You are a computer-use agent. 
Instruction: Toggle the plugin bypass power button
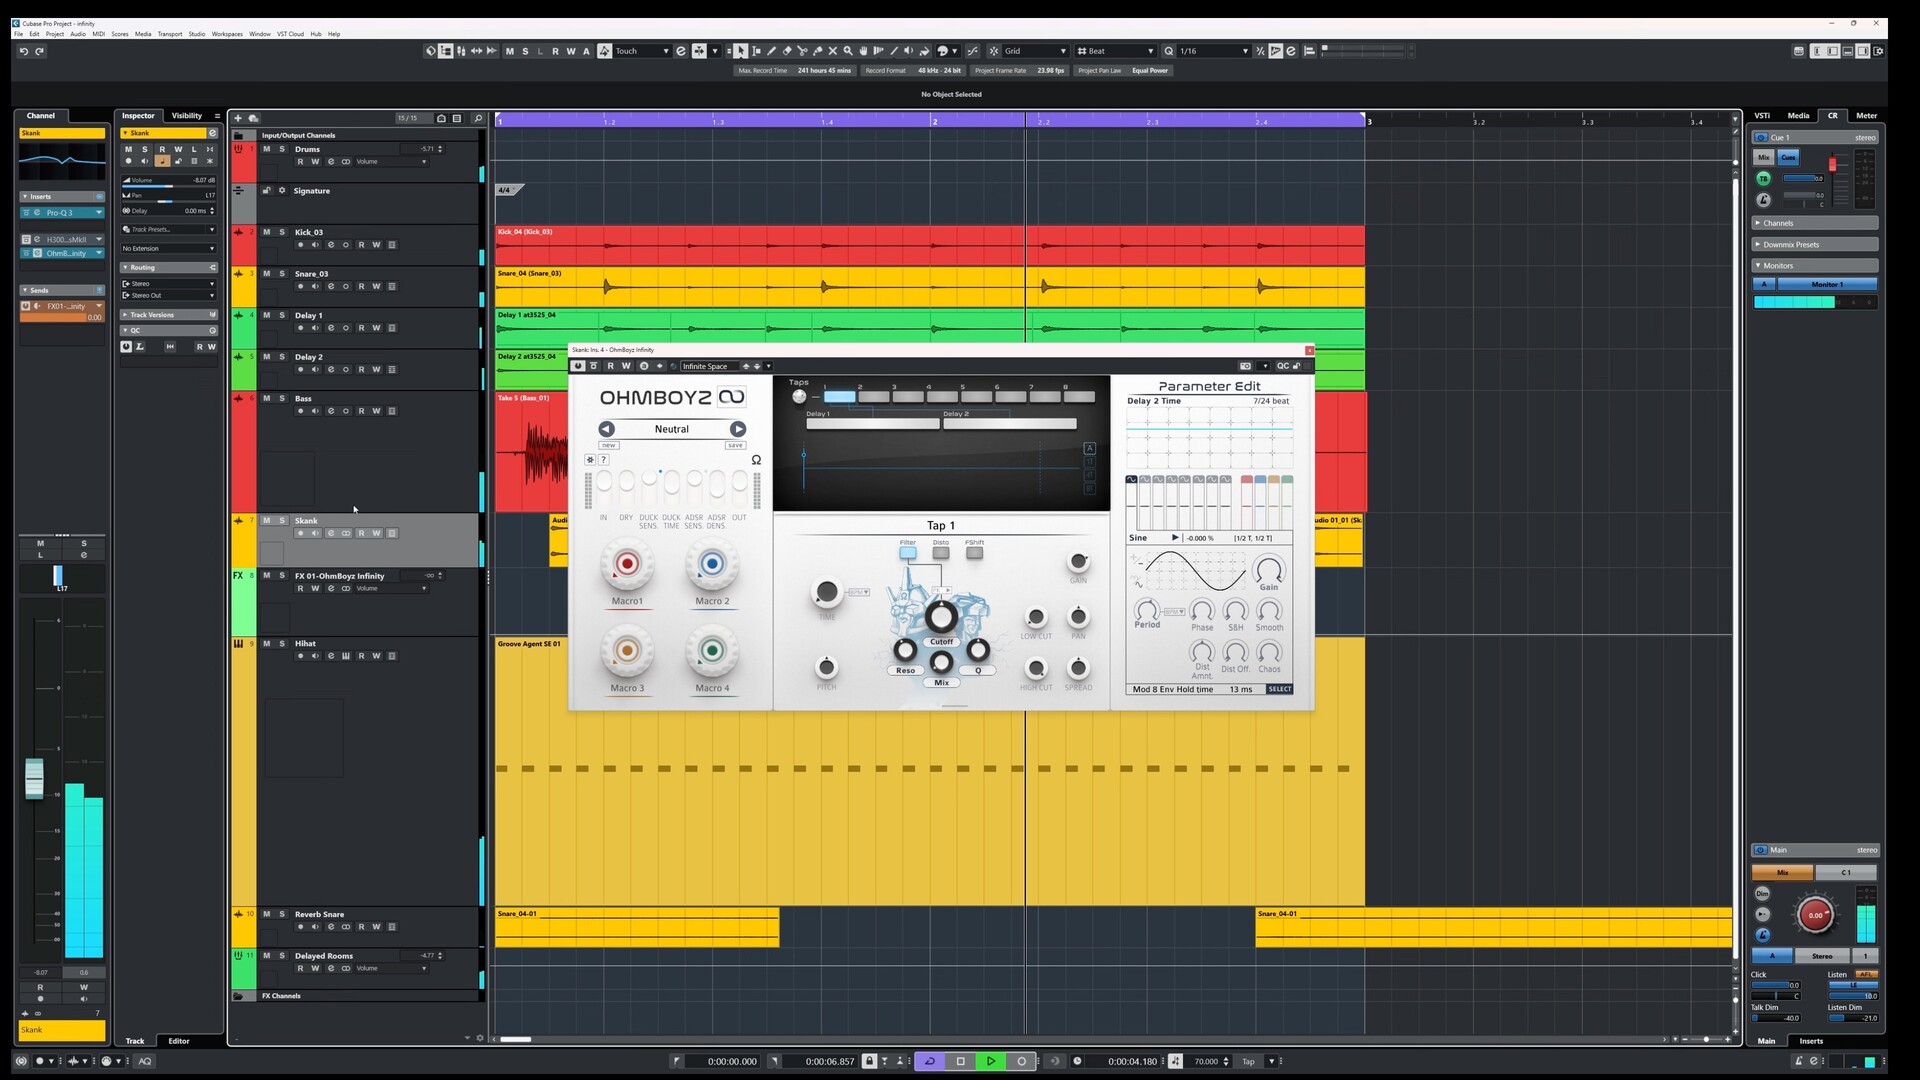point(578,366)
